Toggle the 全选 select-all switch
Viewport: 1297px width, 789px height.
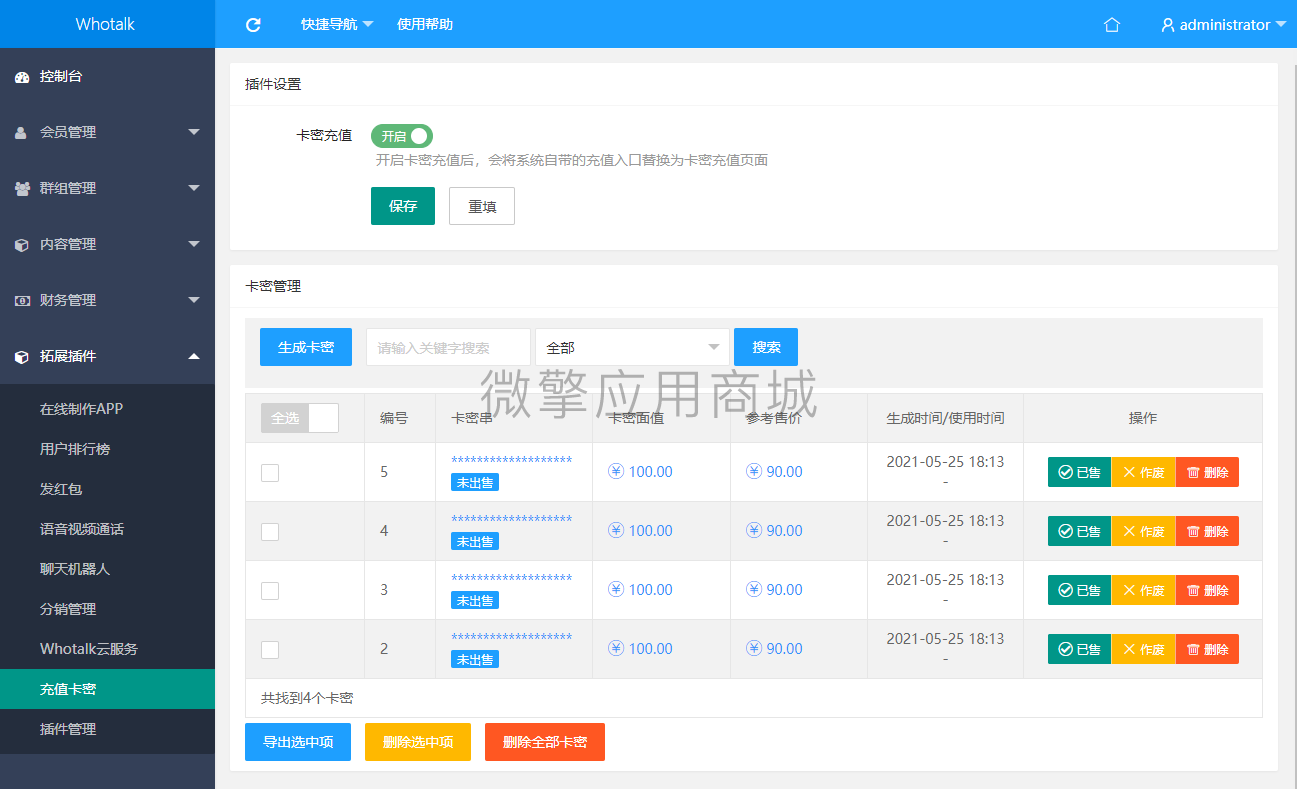300,418
